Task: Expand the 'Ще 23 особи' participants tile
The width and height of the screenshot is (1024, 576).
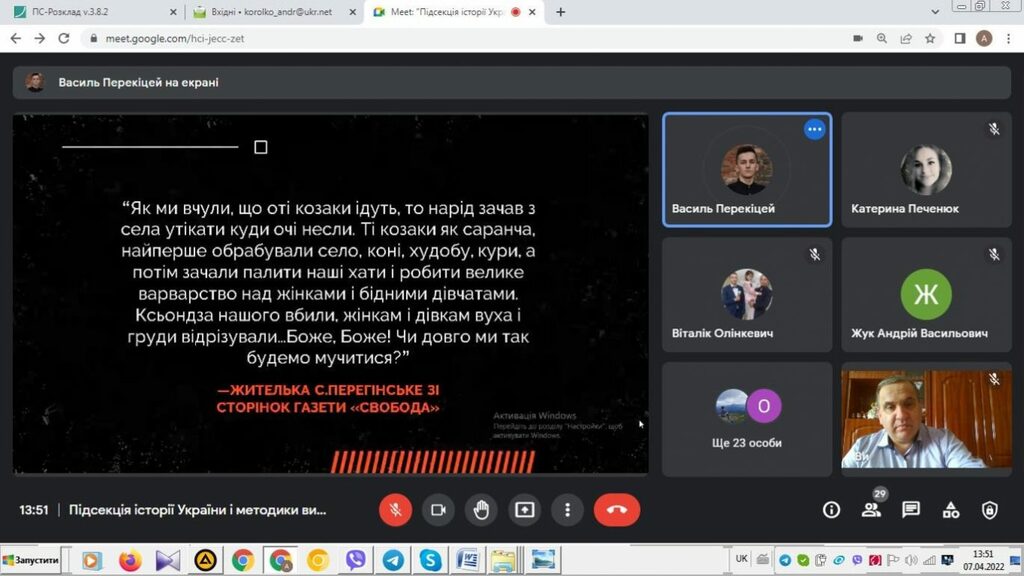Action: tap(747, 418)
